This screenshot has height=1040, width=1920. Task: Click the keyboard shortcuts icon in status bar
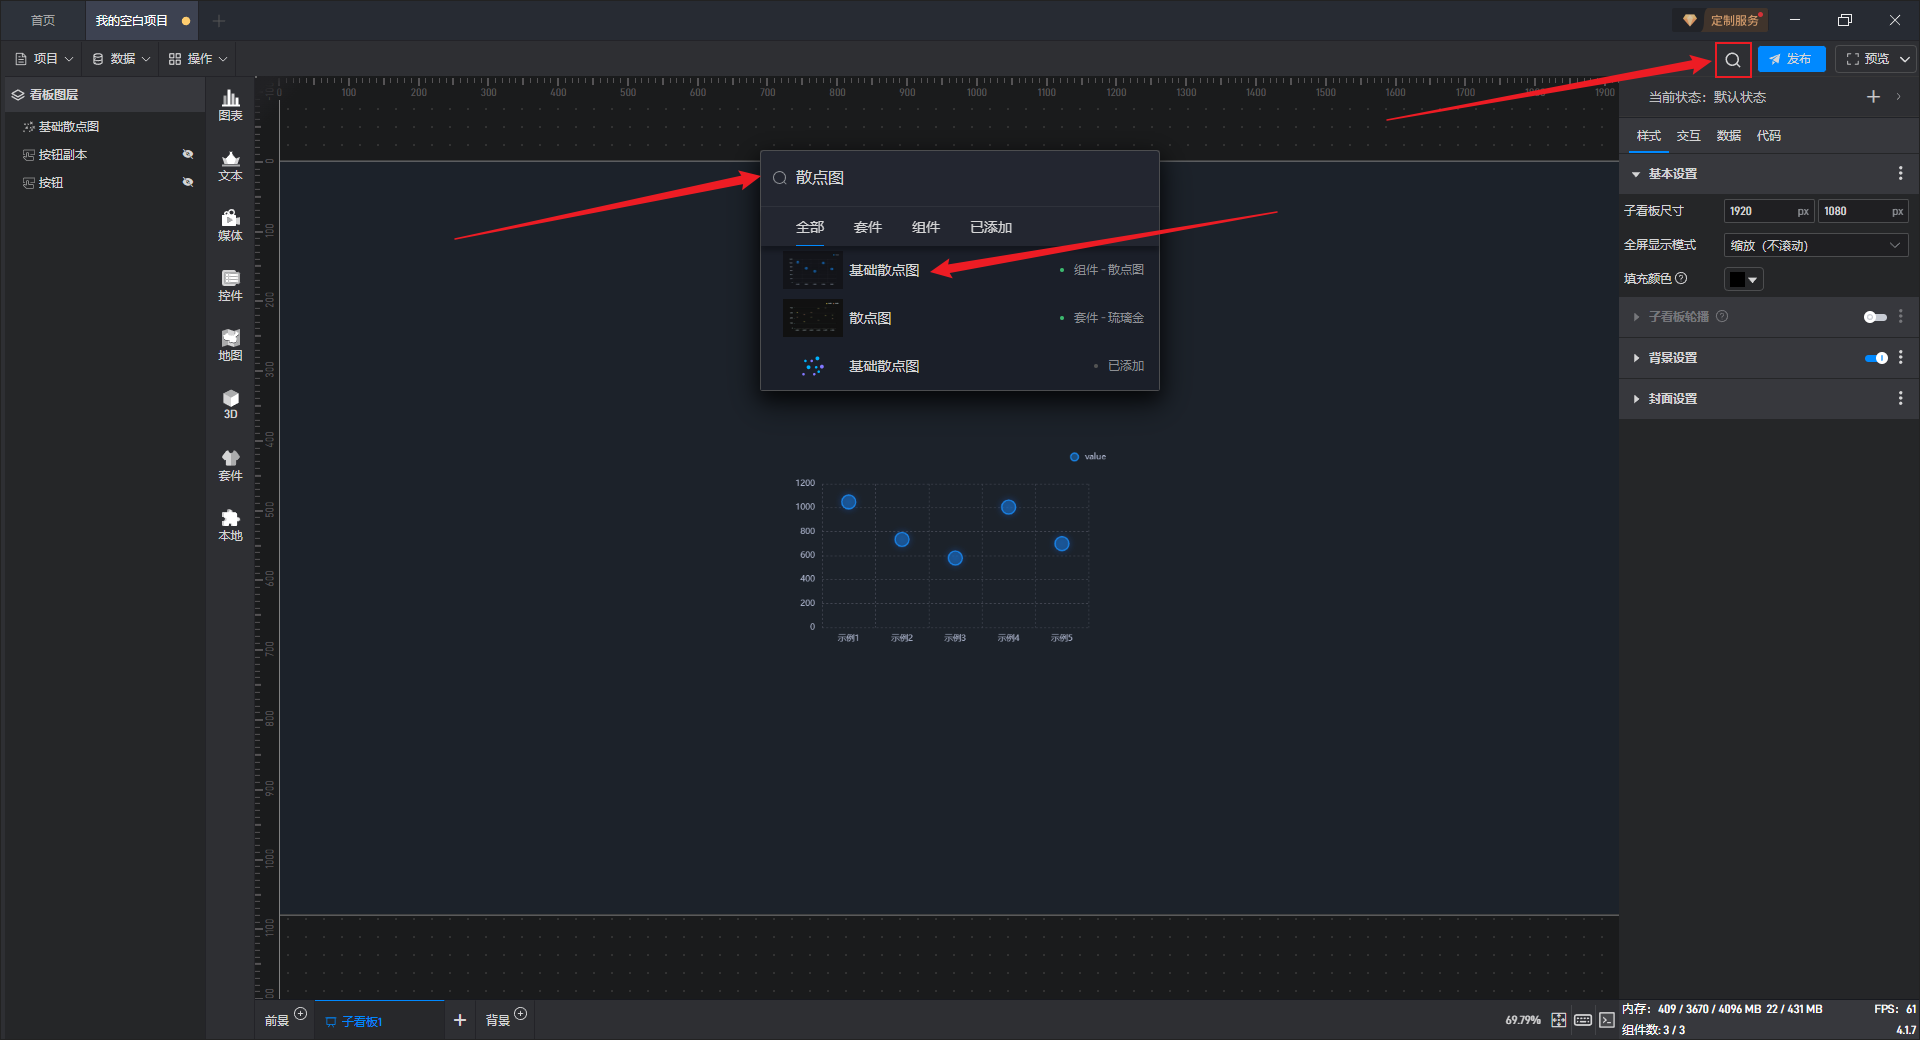click(1583, 1020)
